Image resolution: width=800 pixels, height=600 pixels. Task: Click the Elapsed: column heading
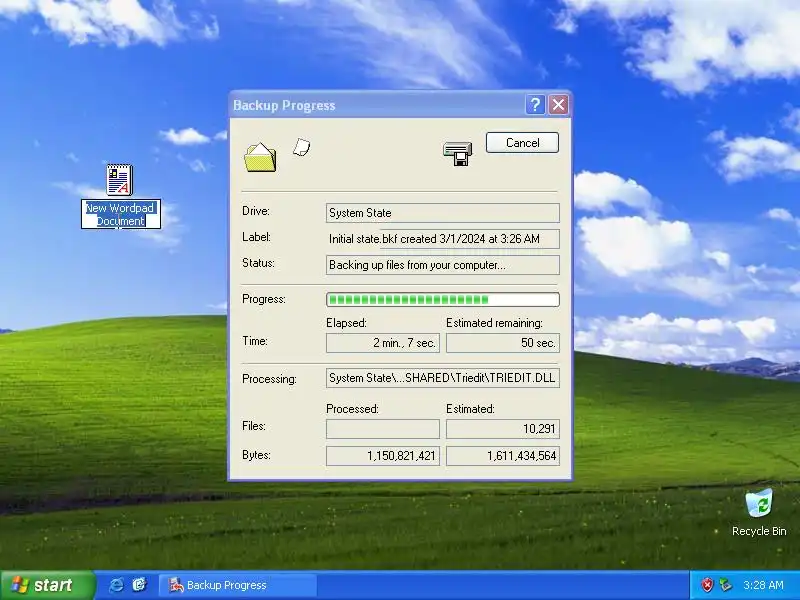(346, 323)
